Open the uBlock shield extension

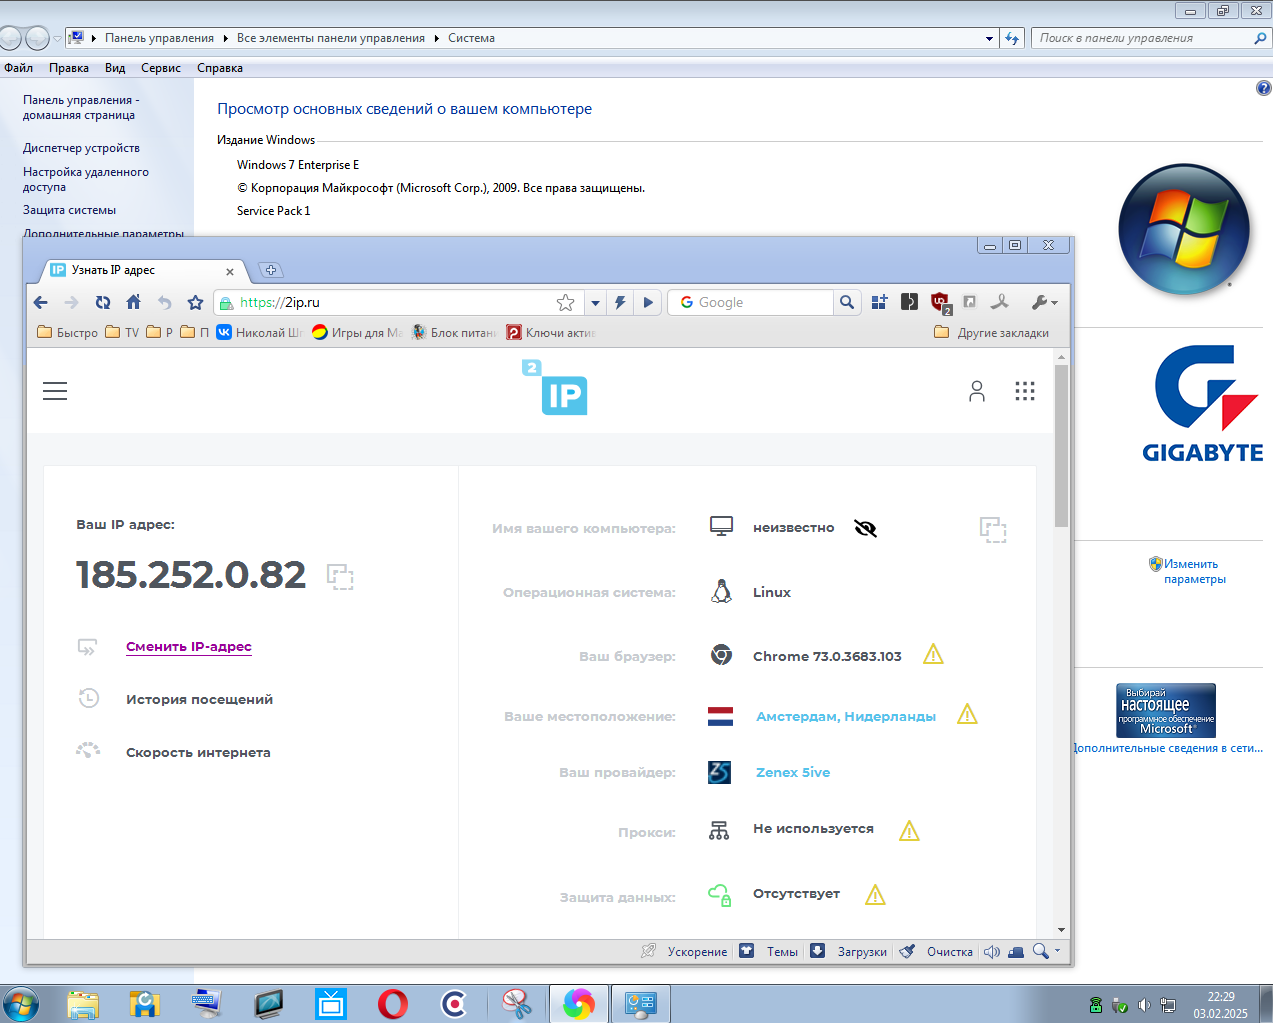[x=940, y=302]
